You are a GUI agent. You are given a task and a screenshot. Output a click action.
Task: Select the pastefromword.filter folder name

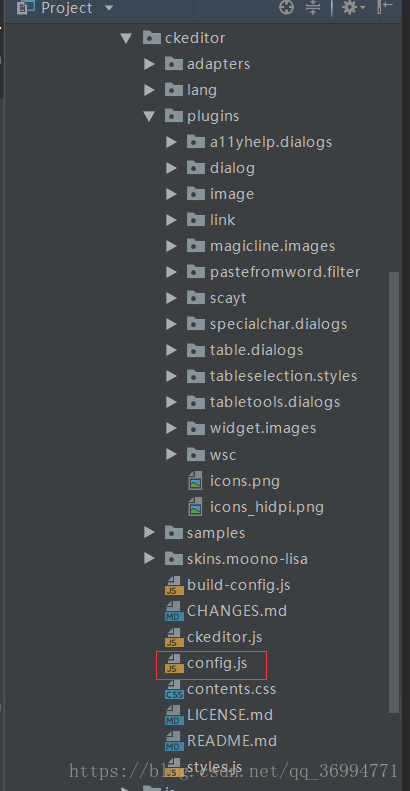[285, 272]
